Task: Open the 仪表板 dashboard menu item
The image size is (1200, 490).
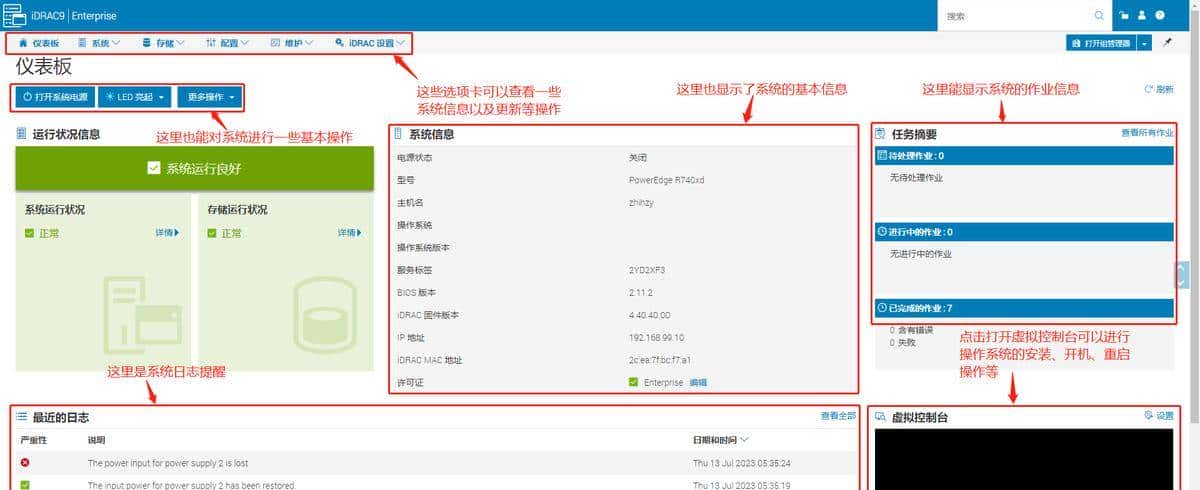Action: [x=39, y=43]
